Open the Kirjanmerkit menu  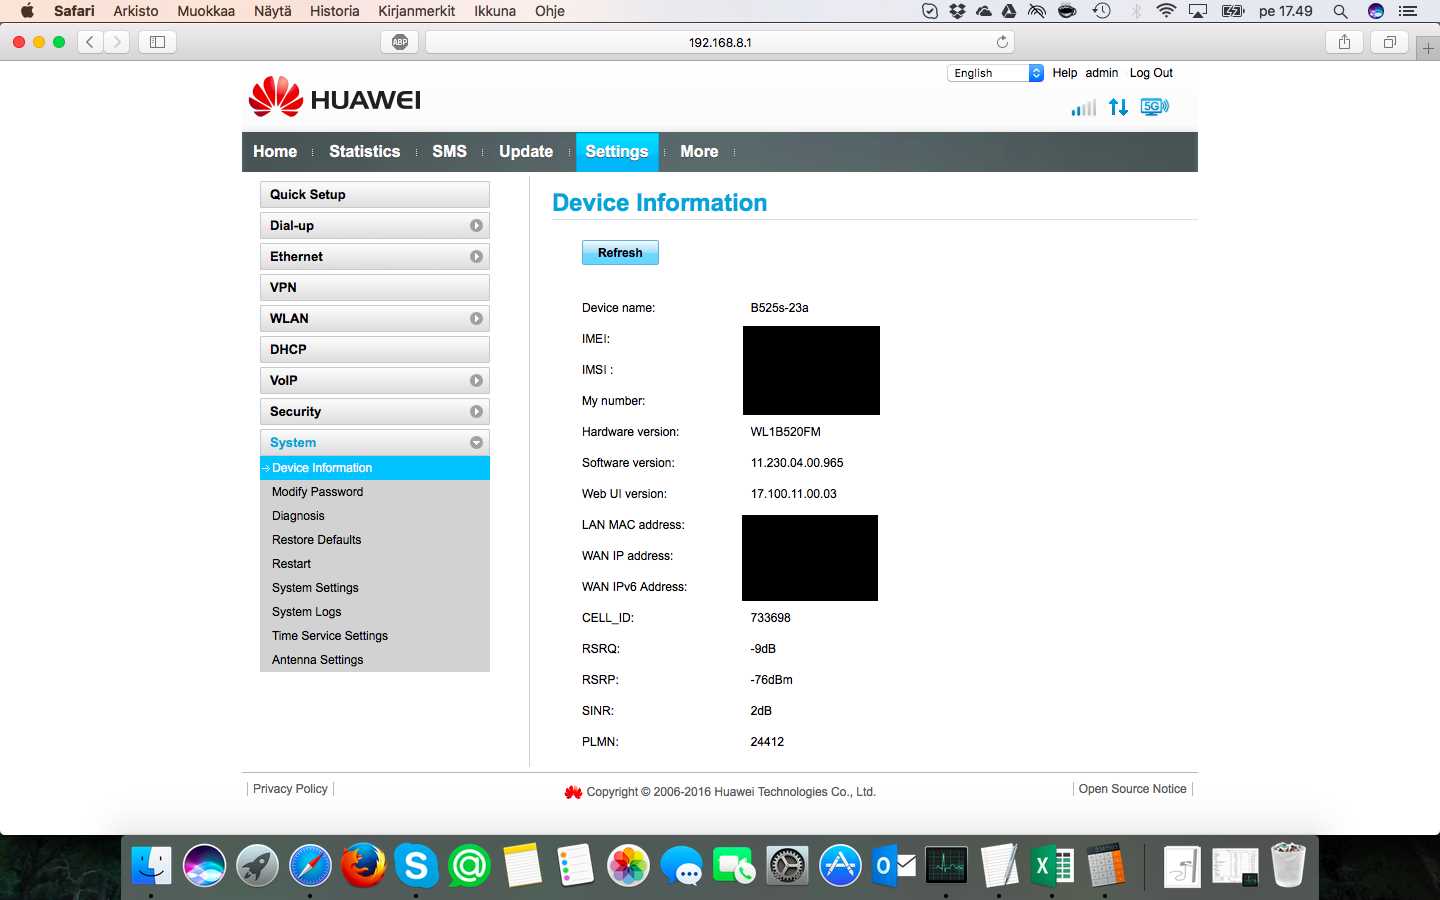pos(416,11)
